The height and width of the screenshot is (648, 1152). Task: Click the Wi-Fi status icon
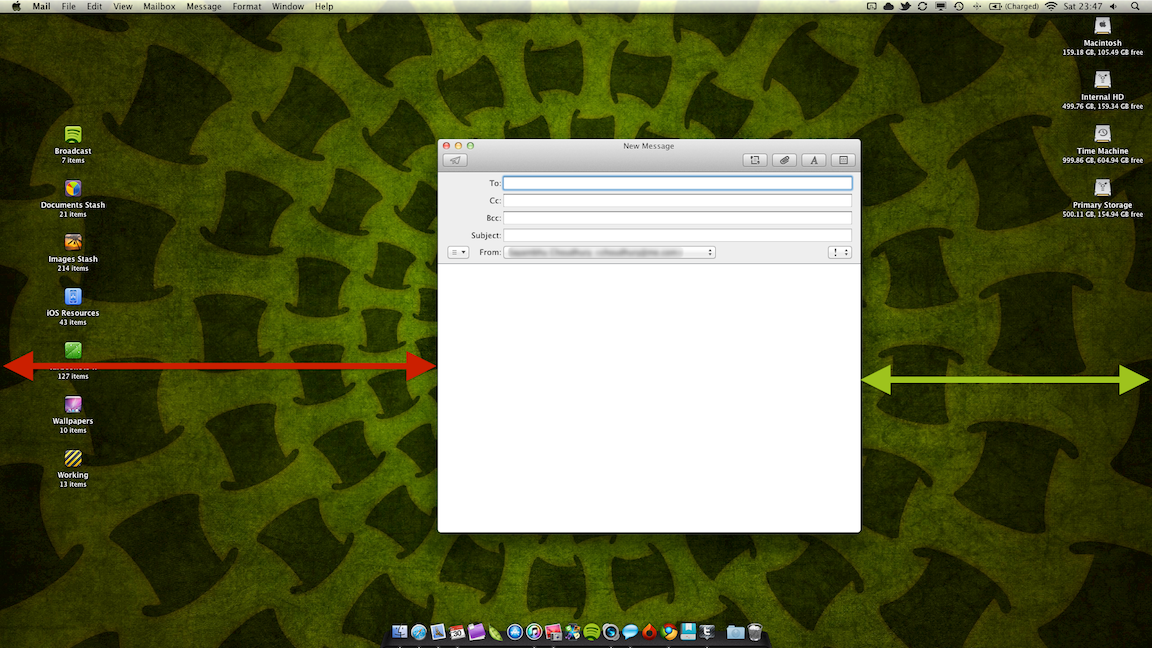click(x=1051, y=7)
